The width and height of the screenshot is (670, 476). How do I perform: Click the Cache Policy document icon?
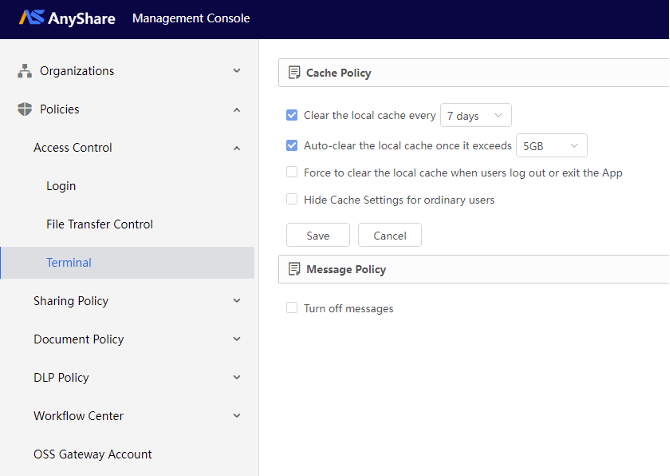294,73
